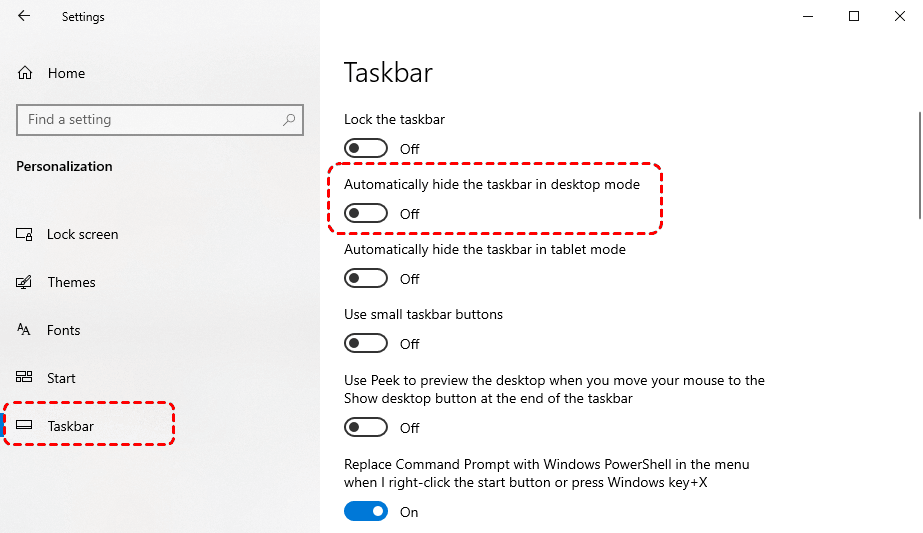Click the back arrow icon
The image size is (923, 533).
click(x=24, y=16)
